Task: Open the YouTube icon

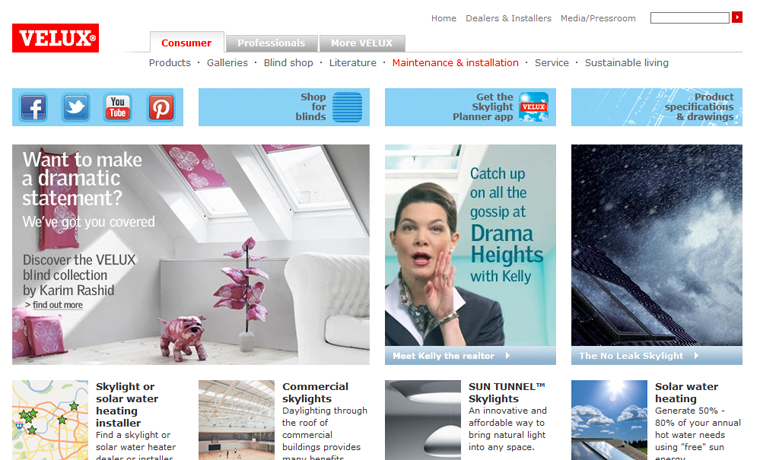Action: coord(118,107)
